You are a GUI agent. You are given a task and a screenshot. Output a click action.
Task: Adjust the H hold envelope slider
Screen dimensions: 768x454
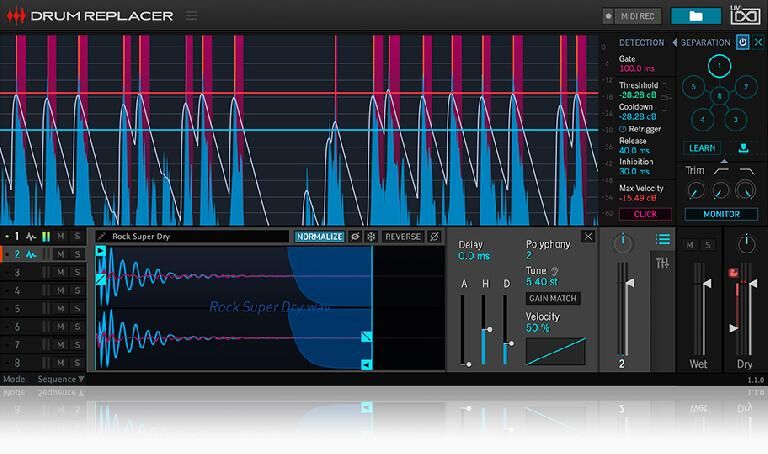pos(485,329)
